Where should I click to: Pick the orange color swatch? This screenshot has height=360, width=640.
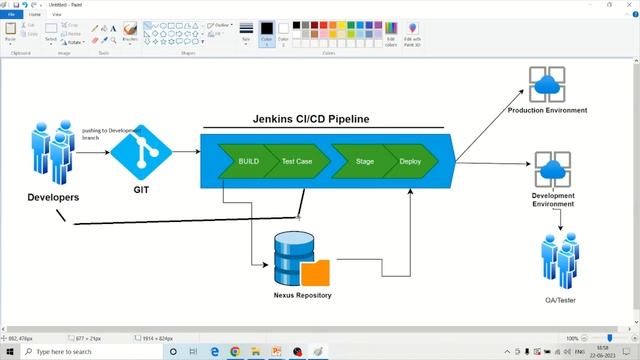coord(333,25)
